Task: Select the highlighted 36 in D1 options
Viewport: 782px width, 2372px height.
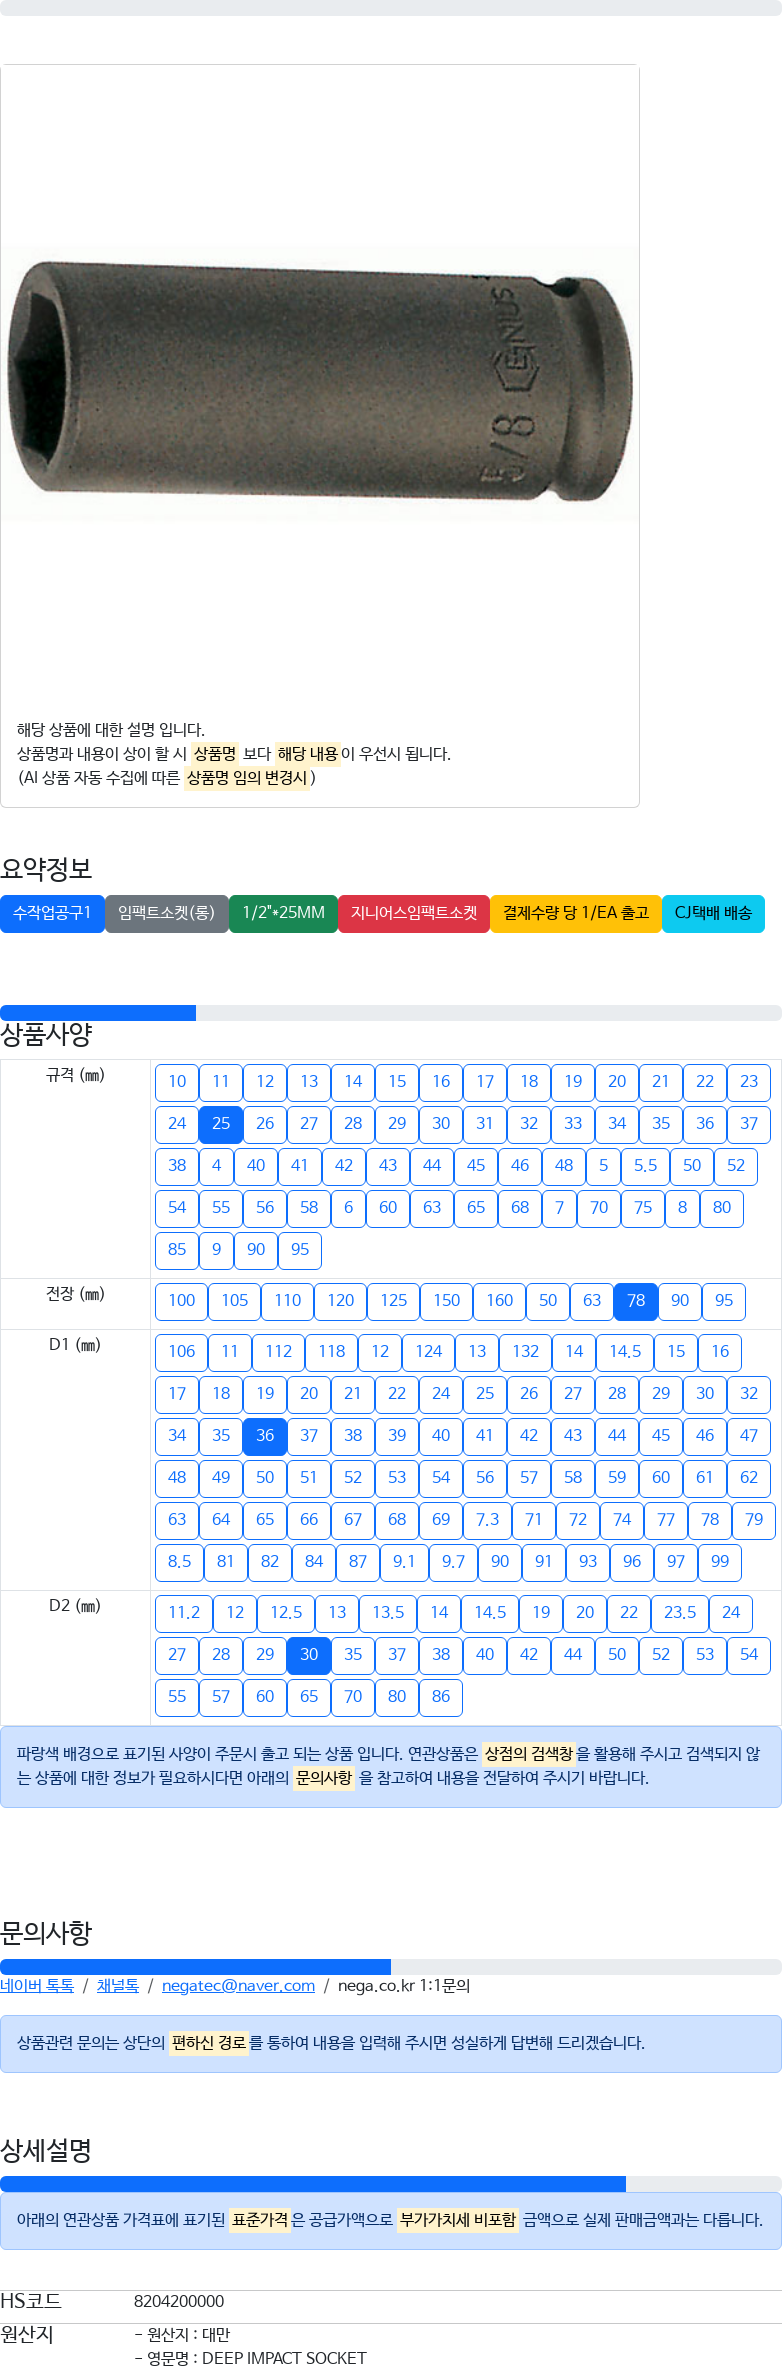Action: [x=265, y=1436]
